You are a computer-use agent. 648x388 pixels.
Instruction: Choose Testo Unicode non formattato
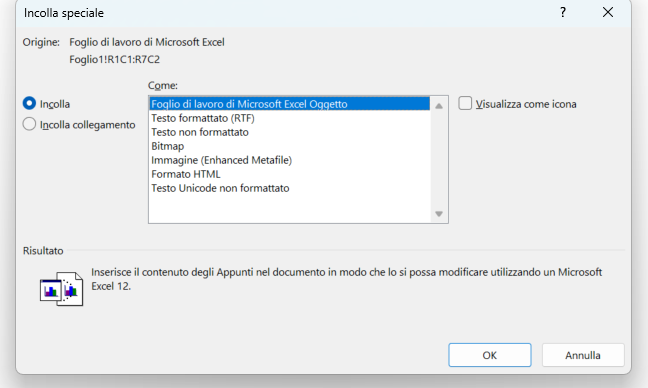(x=289, y=188)
